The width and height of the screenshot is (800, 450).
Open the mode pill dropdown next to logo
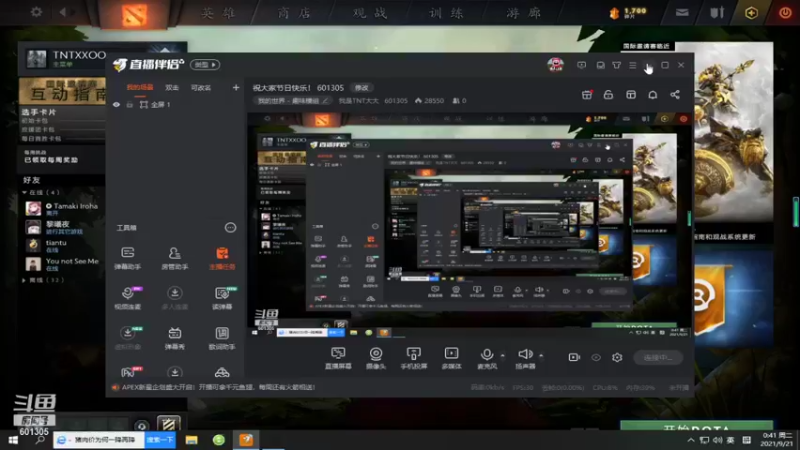point(205,65)
